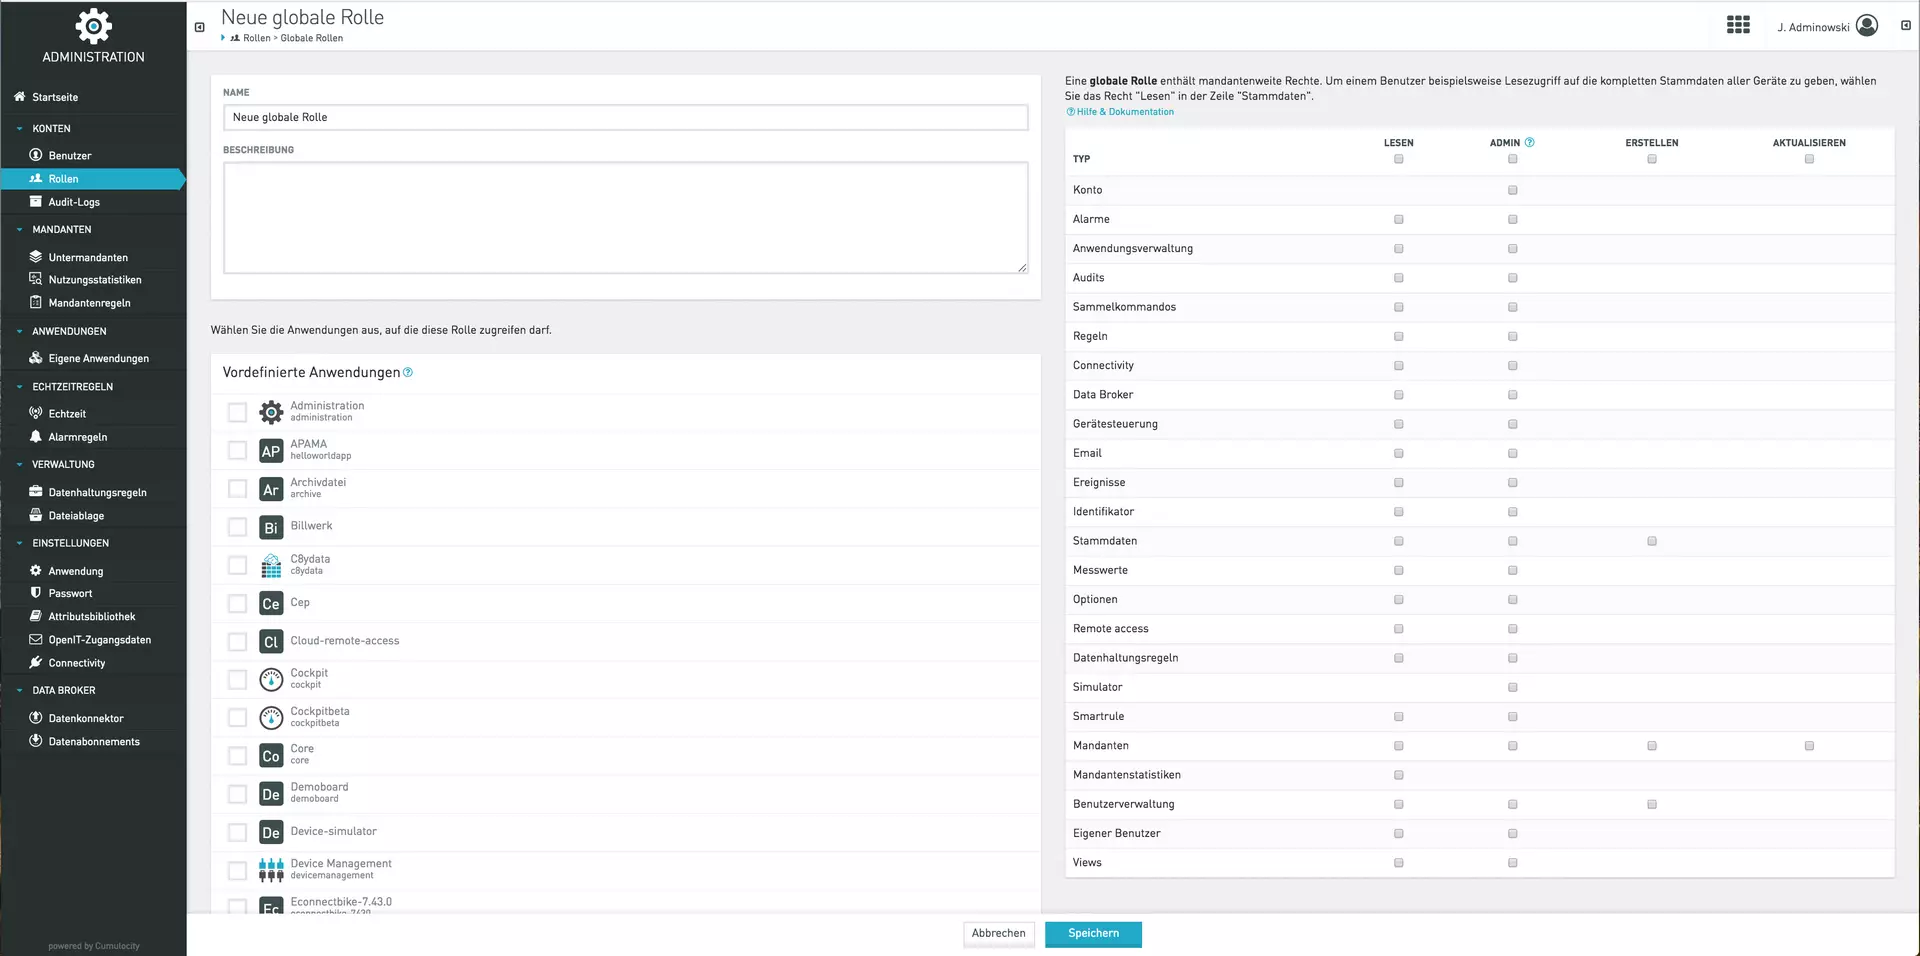
Task: Click the user profile avatar icon
Action: coord(1866,26)
